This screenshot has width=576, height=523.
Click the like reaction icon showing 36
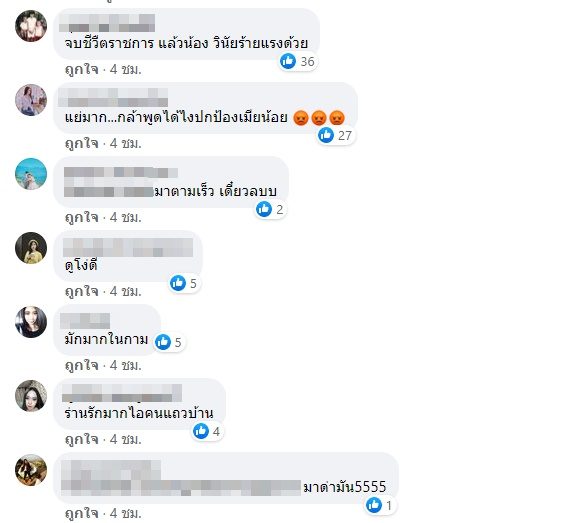(x=288, y=61)
